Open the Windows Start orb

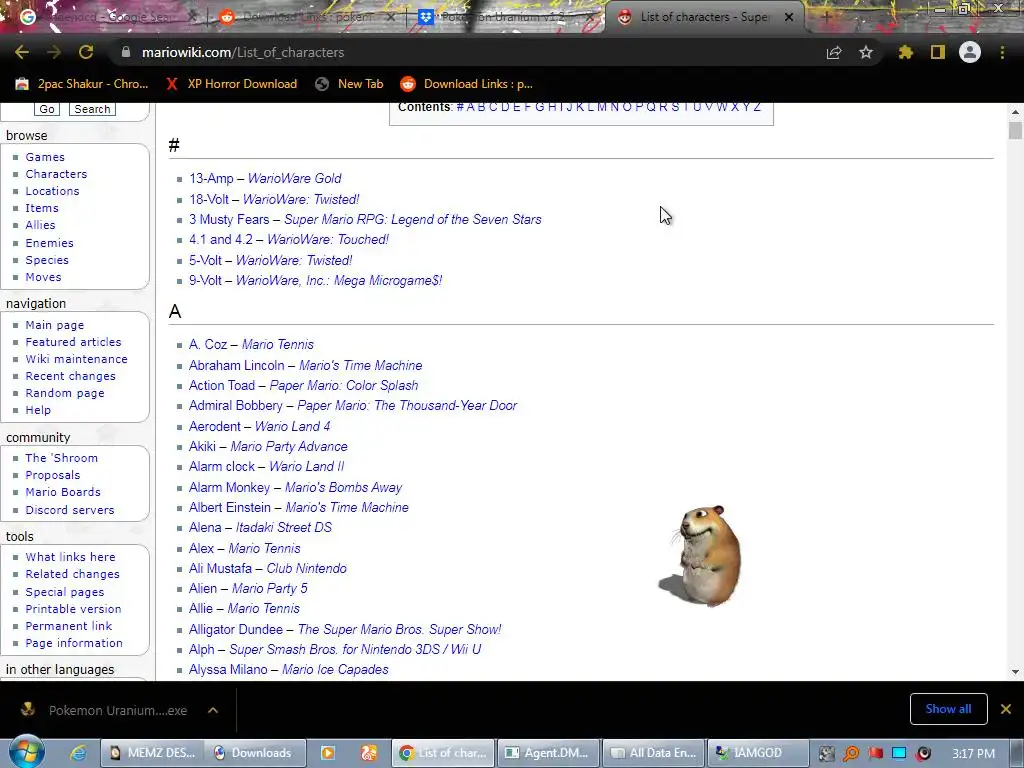coord(27,752)
